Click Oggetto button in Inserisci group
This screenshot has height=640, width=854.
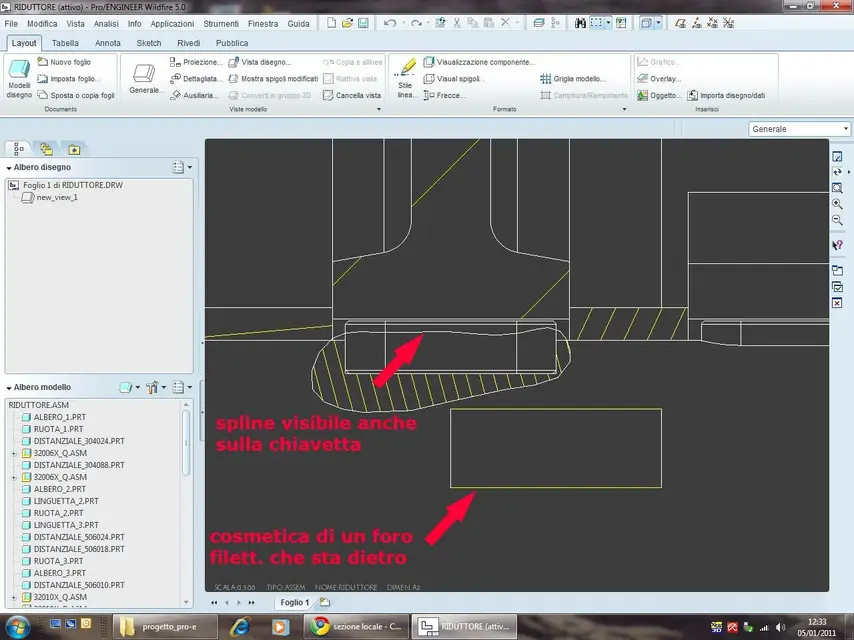(x=659, y=95)
